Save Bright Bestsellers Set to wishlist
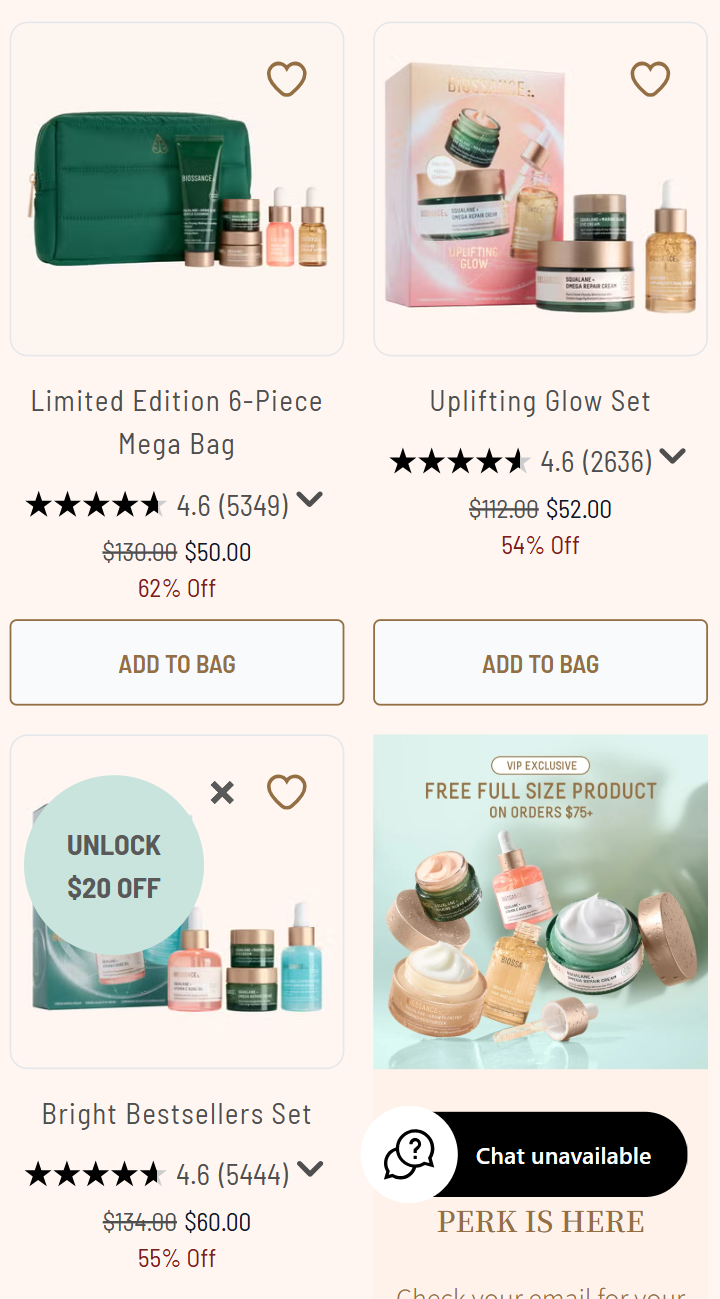This screenshot has height=1299, width=720. [x=286, y=792]
